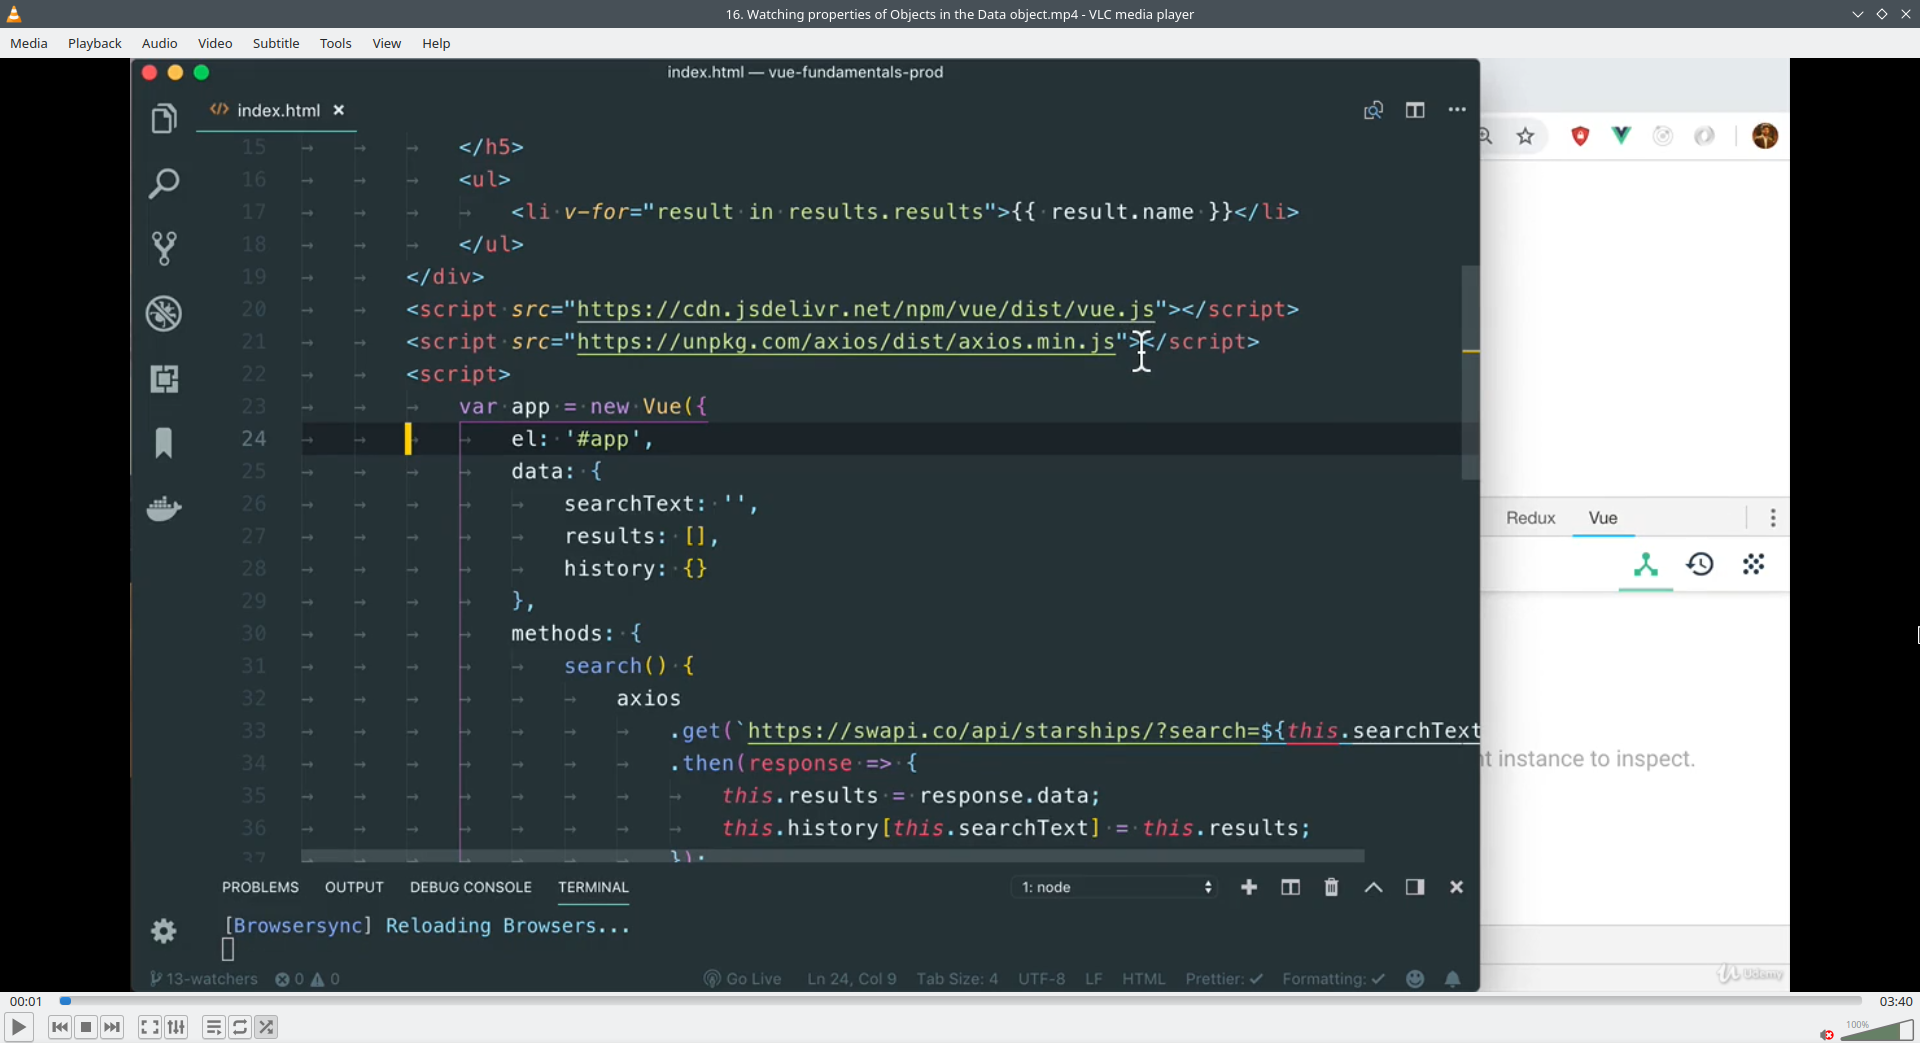The image size is (1920, 1043).
Task: Open the LF line-ending picker
Action: pos(1094,979)
